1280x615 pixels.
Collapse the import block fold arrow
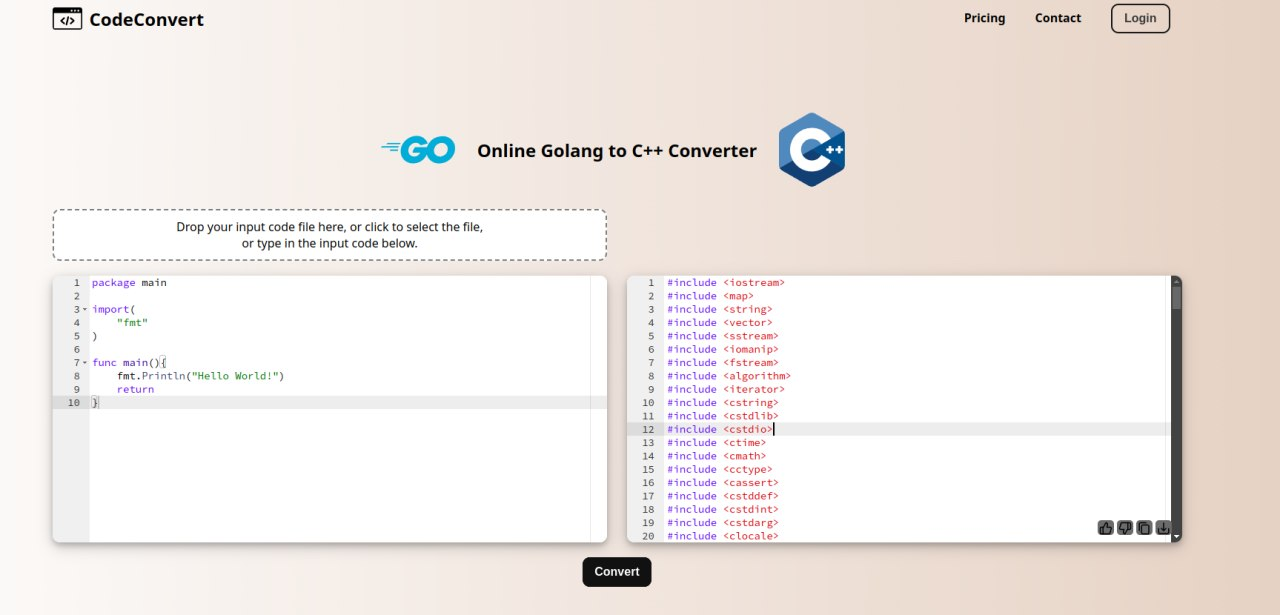[x=84, y=310]
